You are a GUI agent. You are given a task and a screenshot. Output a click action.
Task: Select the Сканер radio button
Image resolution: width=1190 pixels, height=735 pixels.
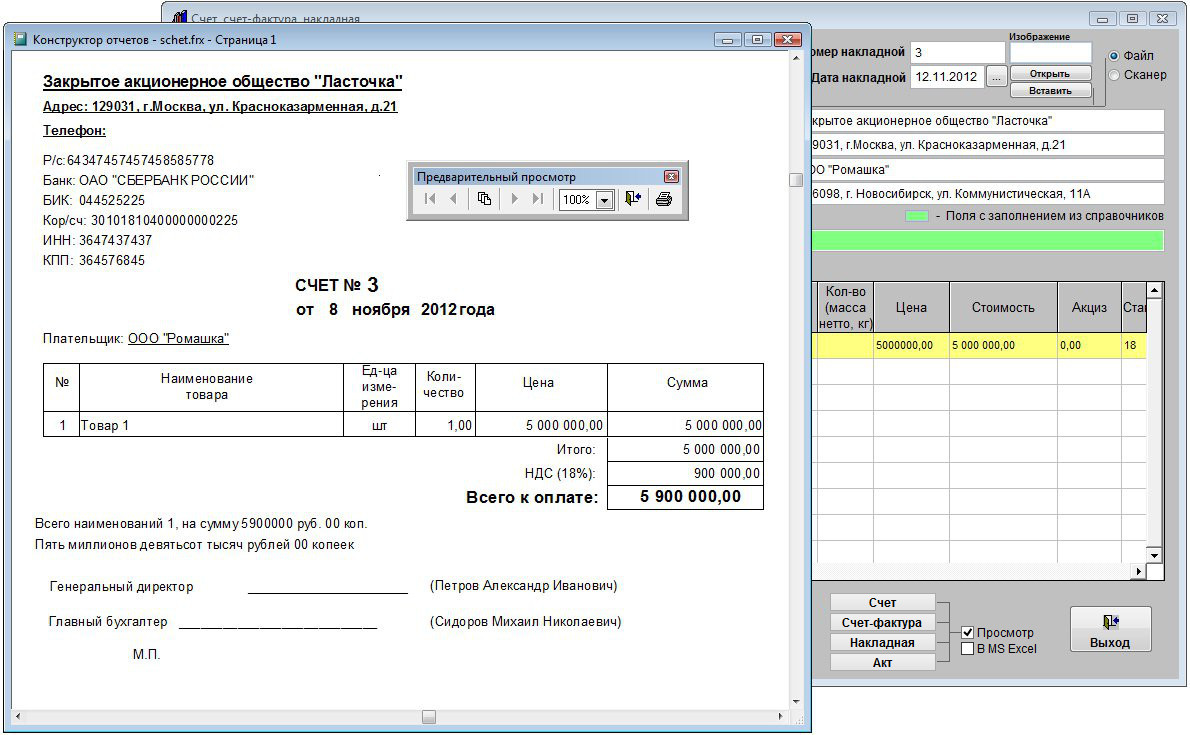(1114, 74)
